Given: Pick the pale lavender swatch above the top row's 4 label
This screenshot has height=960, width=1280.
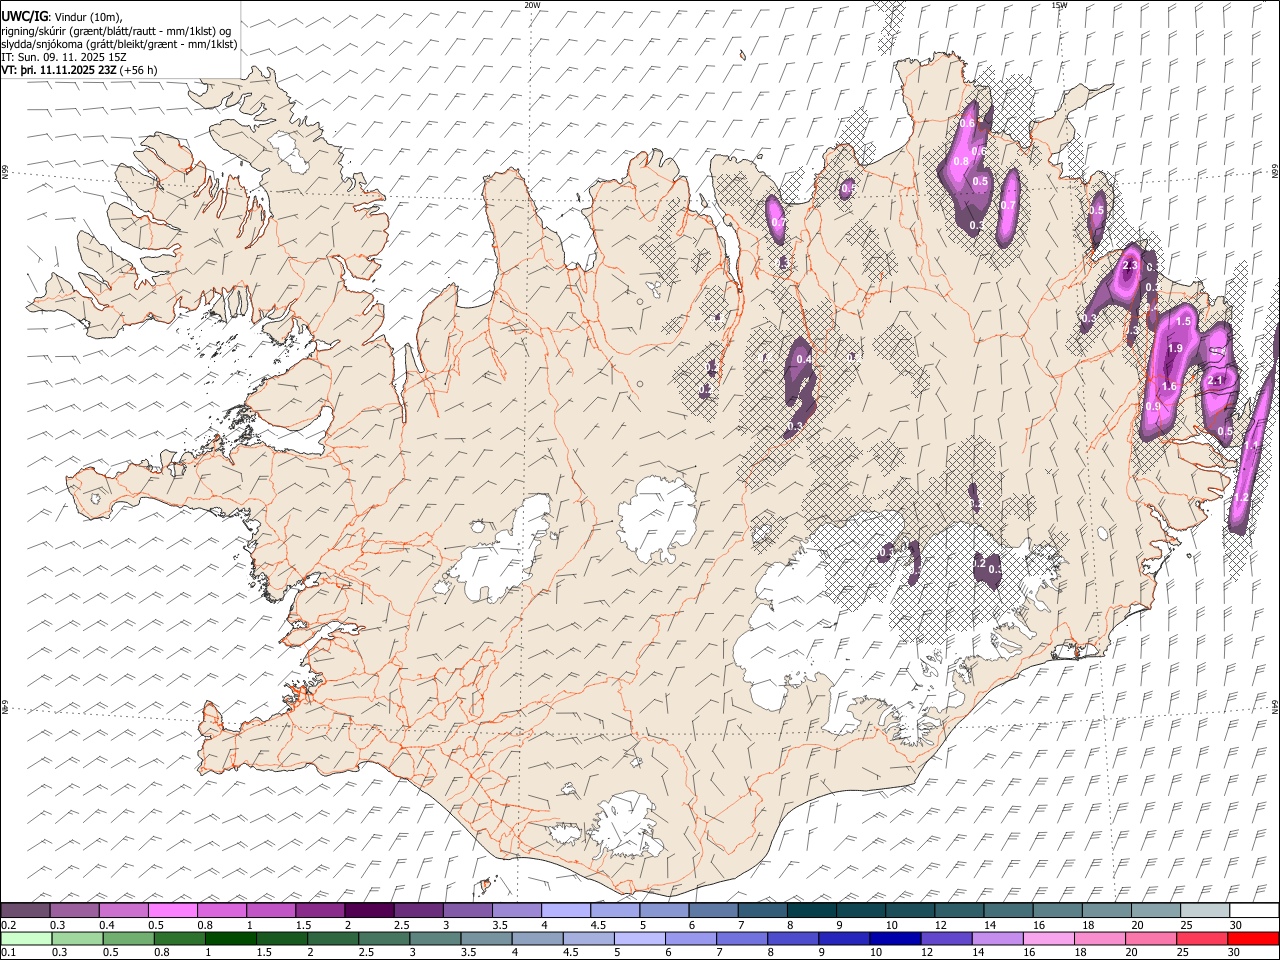Looking at the screenshot, I should point(566,910).
